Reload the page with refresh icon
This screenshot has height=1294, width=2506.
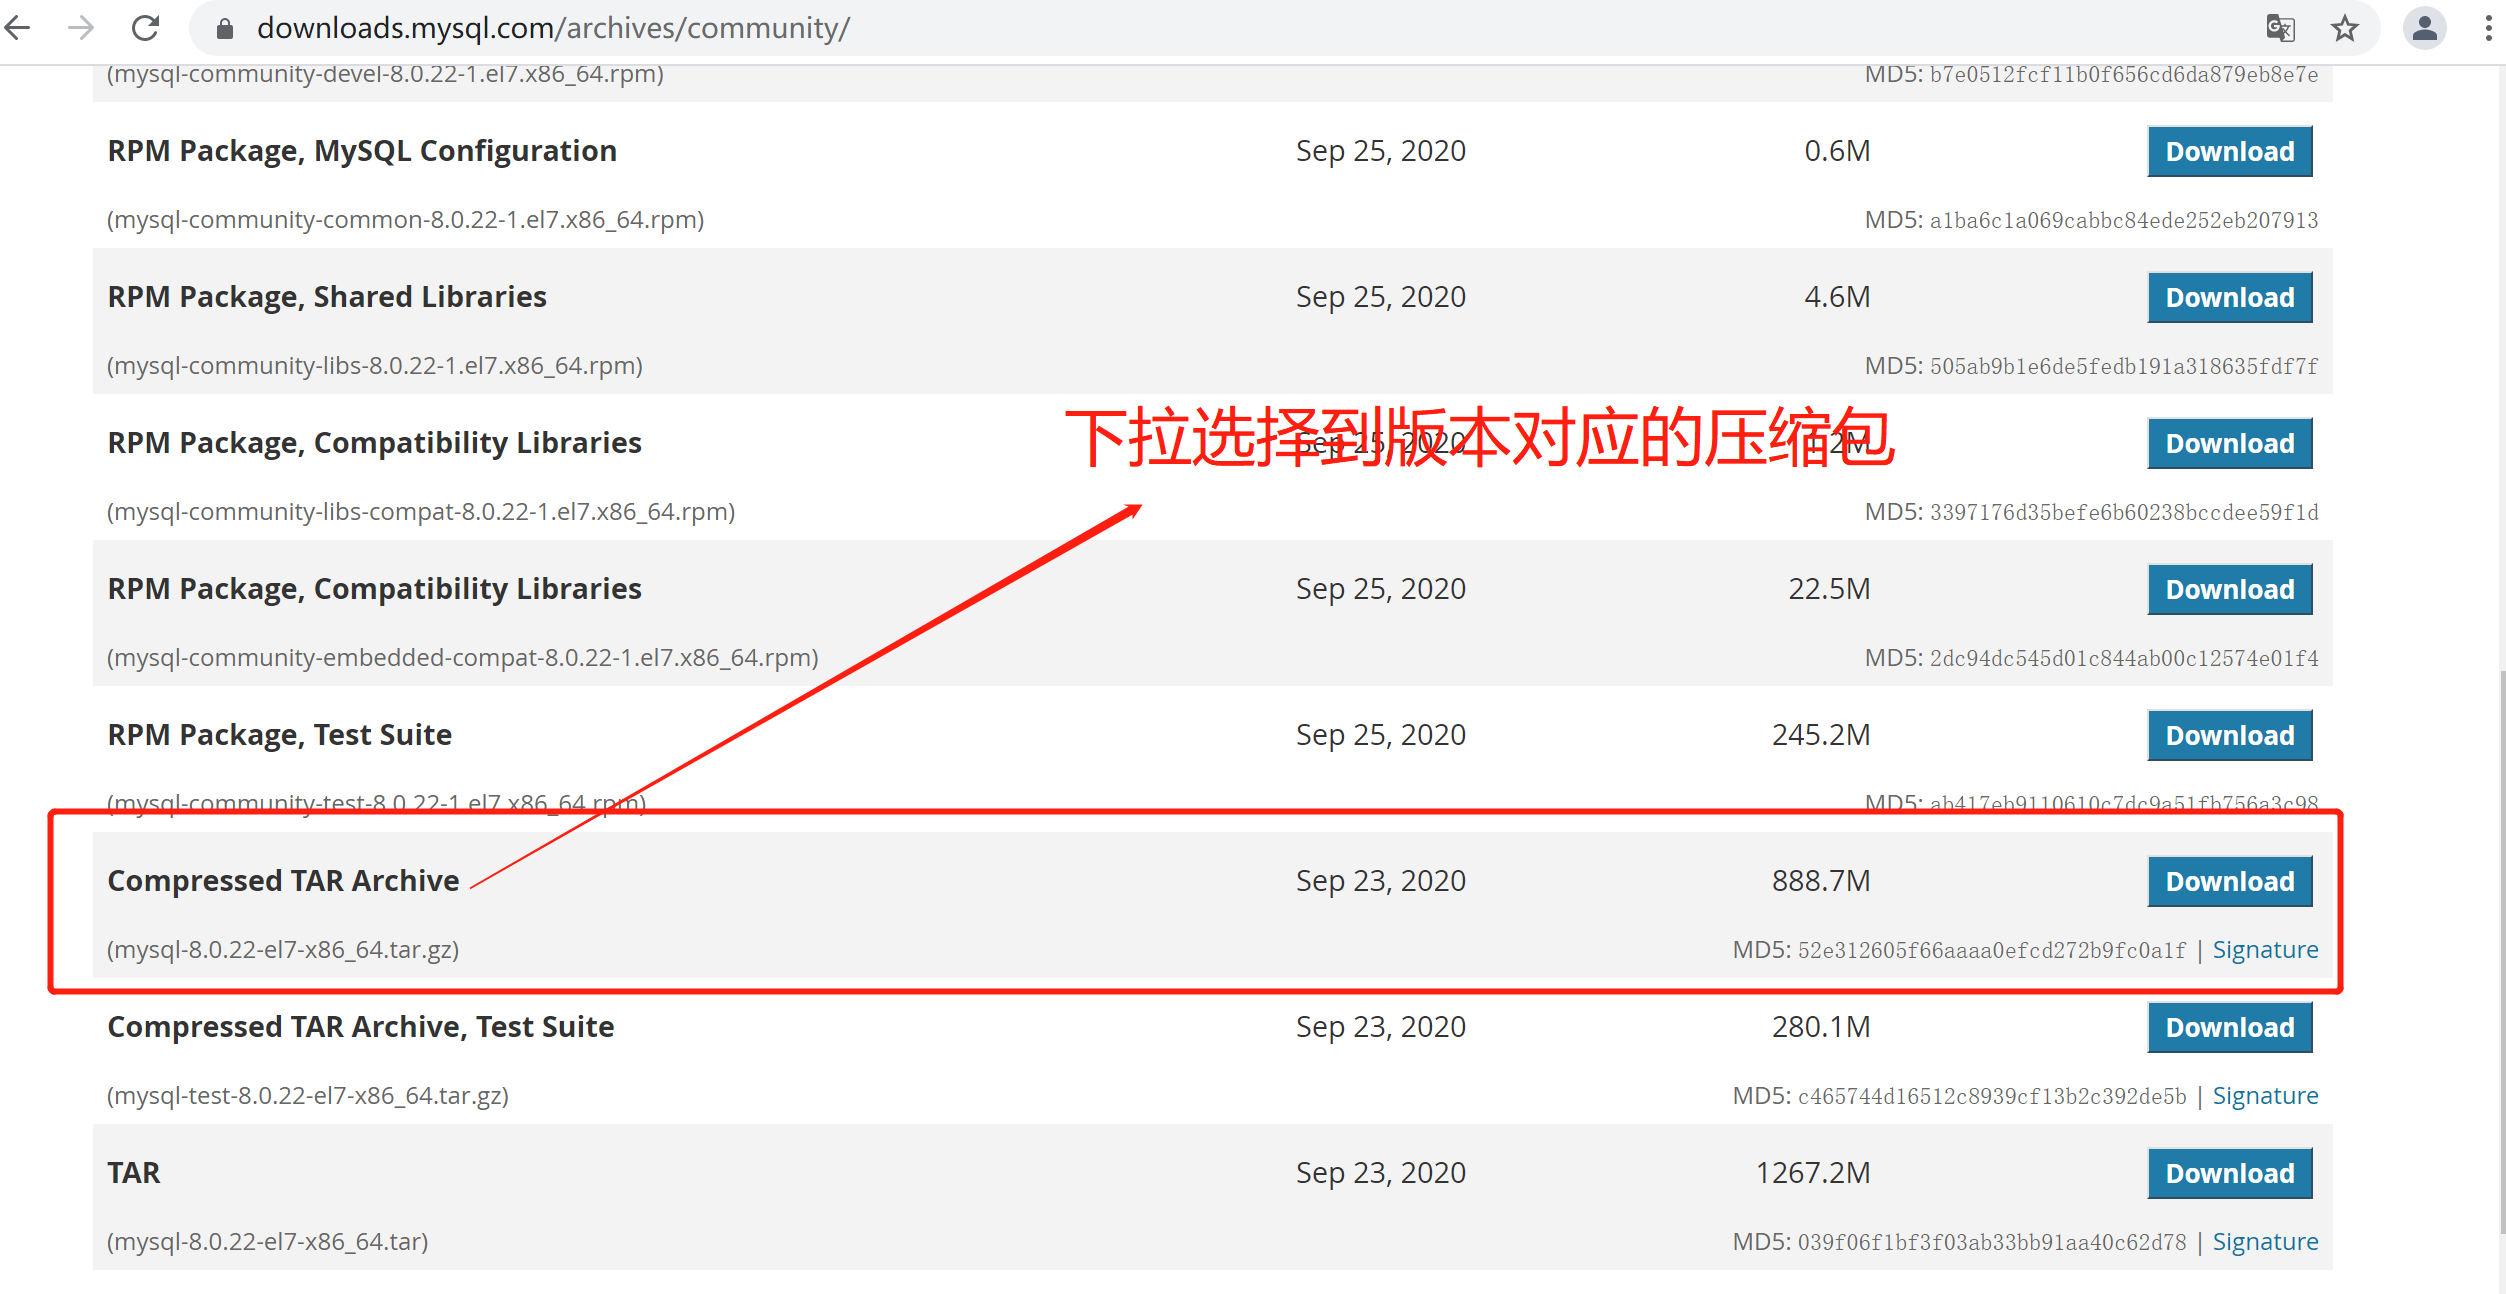(146, 28)
